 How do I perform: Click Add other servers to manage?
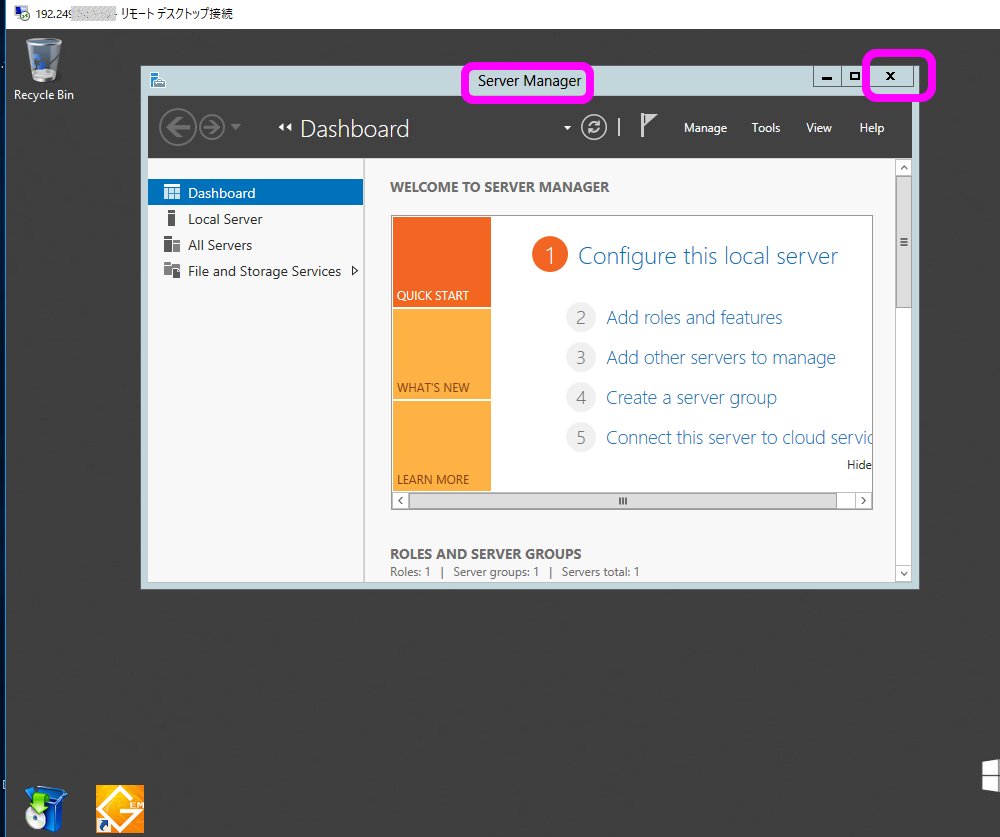pos(721,358)
